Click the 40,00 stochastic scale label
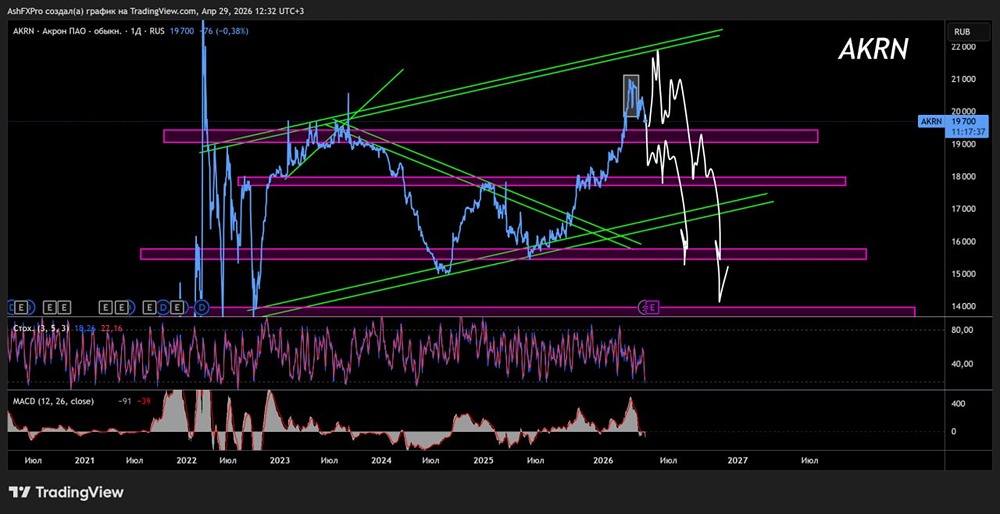Screen dimensions: 1000x514 pos(961,364)
